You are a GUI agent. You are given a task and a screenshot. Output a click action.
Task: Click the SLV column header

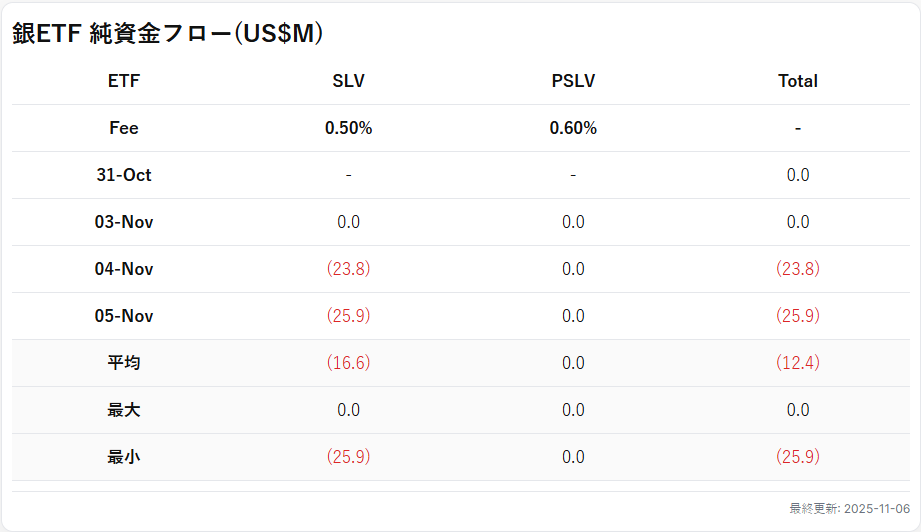pos(348,81)
